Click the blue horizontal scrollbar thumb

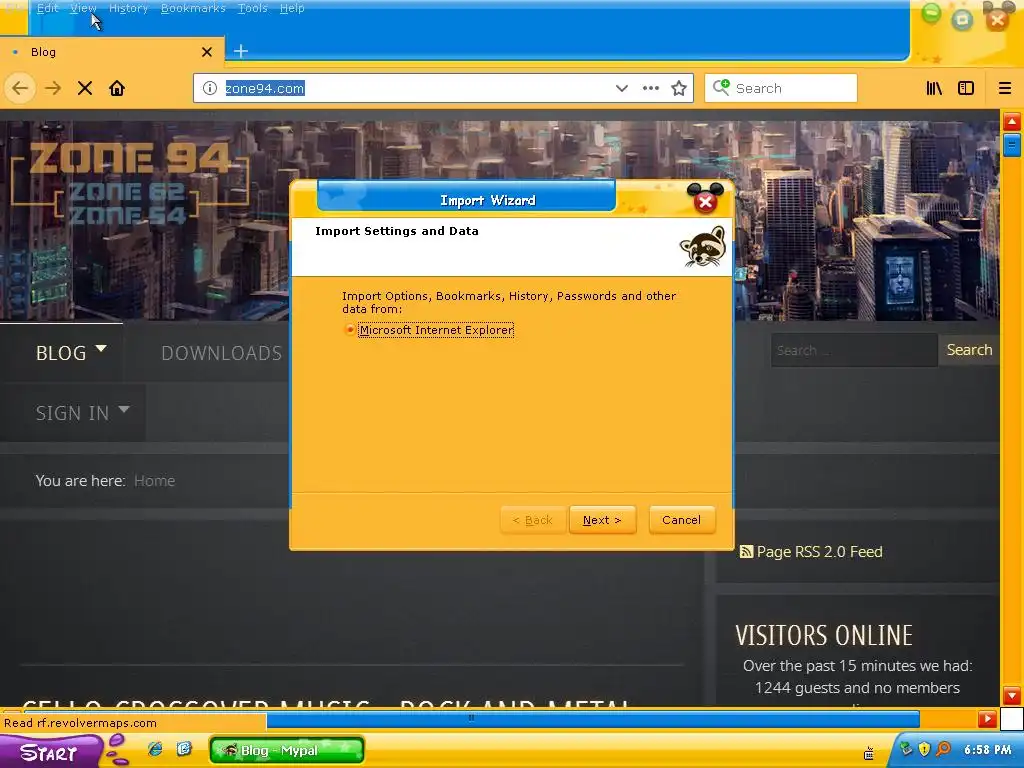tap(593, 719)
